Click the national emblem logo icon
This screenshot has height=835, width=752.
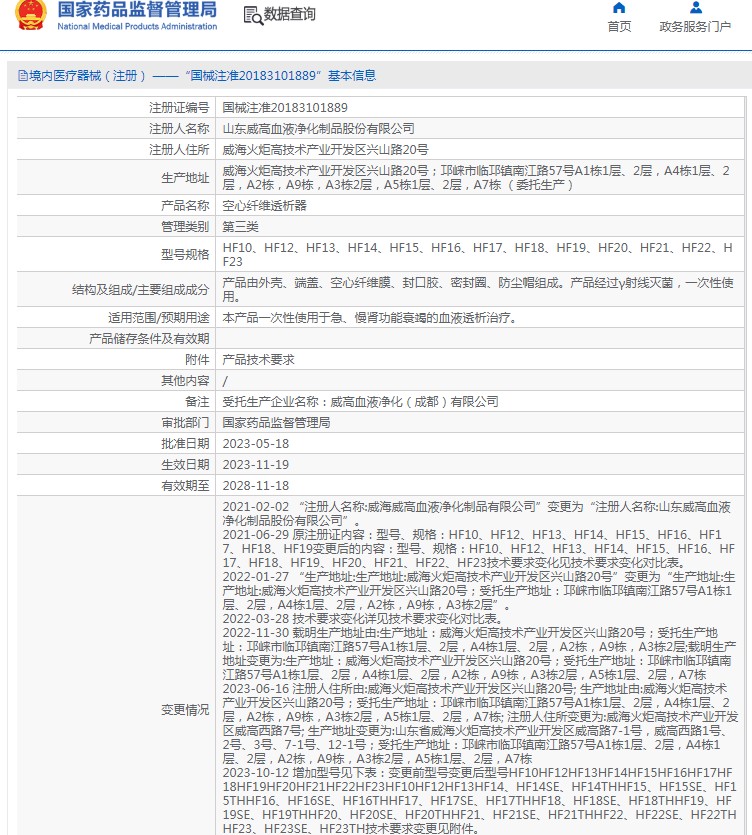click(31, 15)
